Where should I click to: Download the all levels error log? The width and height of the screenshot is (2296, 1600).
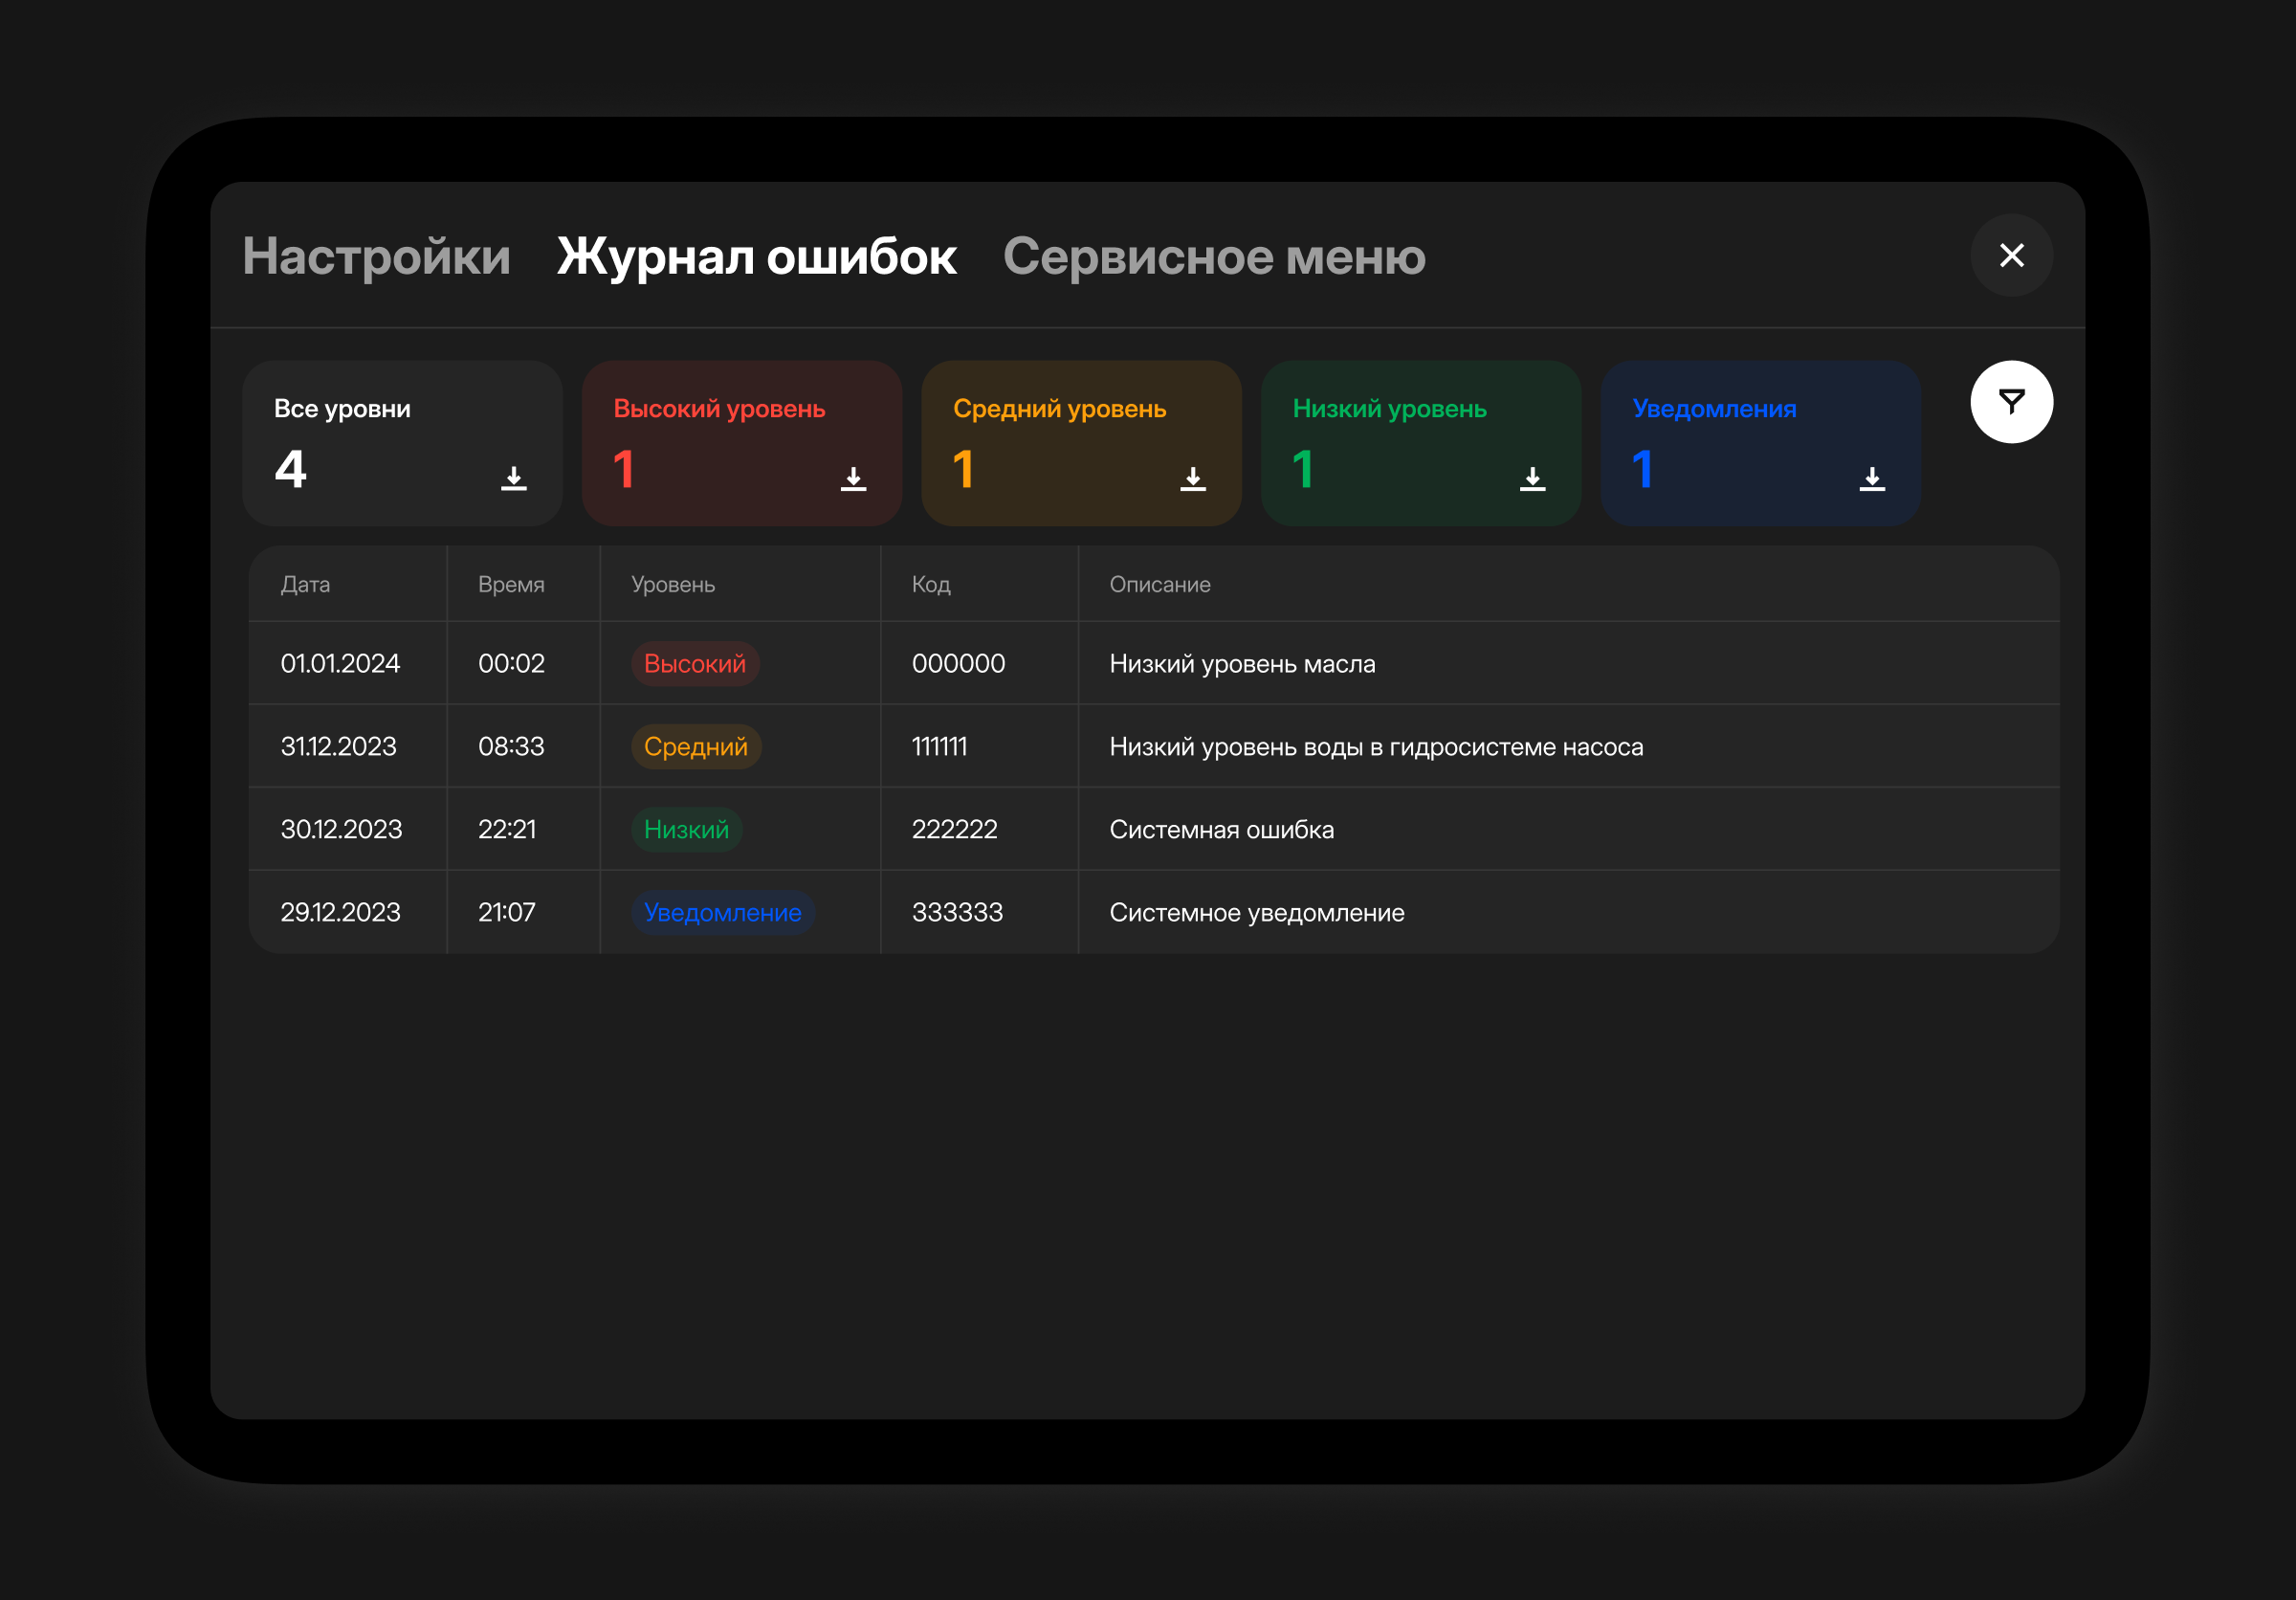tap(513, 478)
